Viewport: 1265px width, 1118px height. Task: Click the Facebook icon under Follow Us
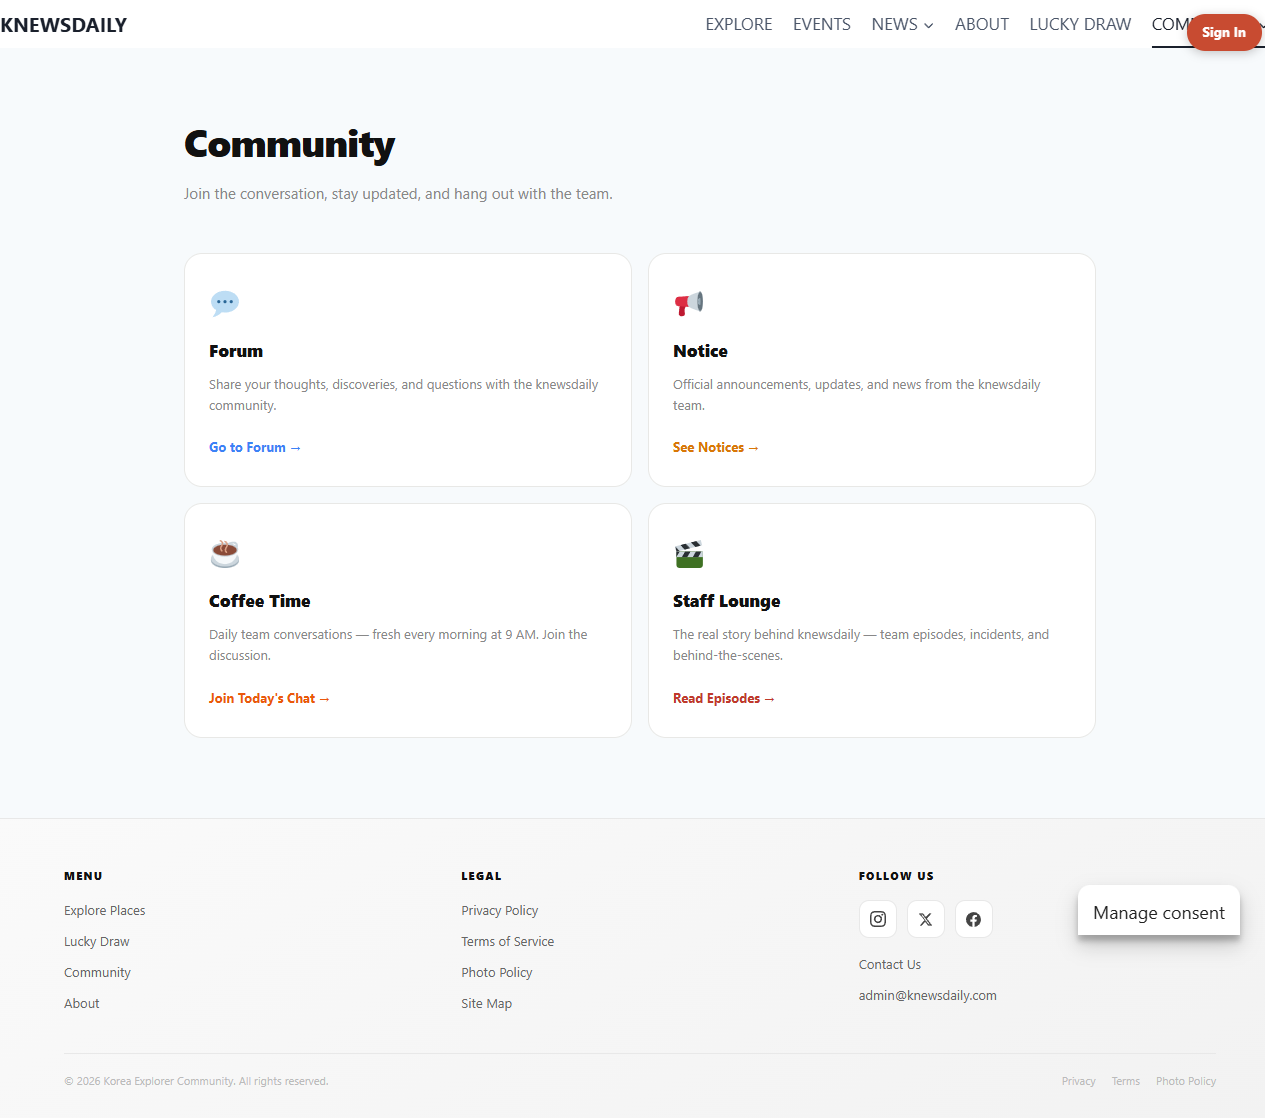(x=973, y=919)
